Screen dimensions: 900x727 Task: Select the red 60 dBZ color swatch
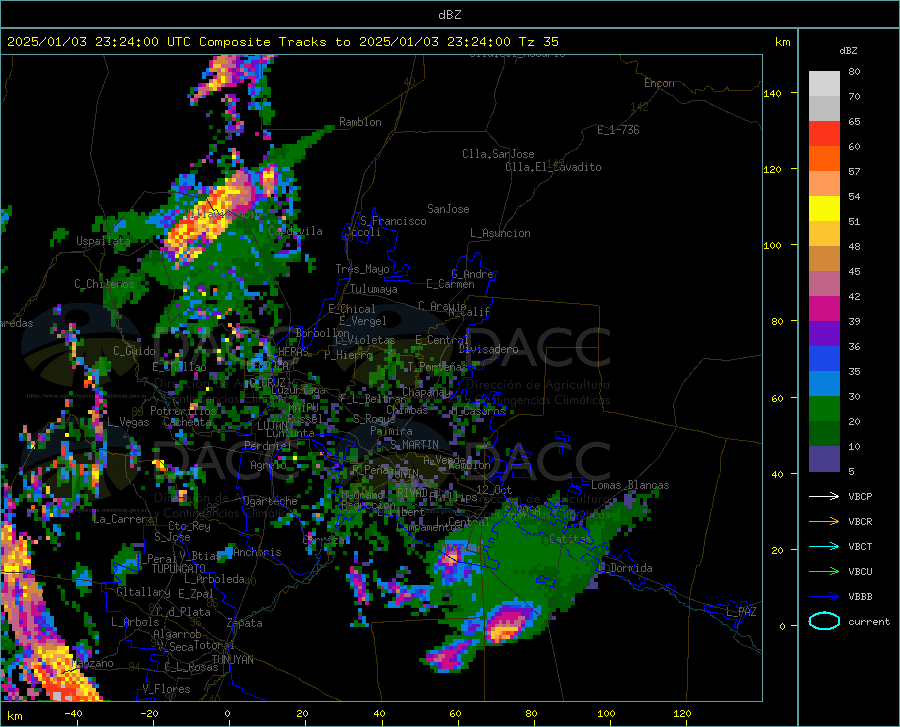click(x=824, y=134)
